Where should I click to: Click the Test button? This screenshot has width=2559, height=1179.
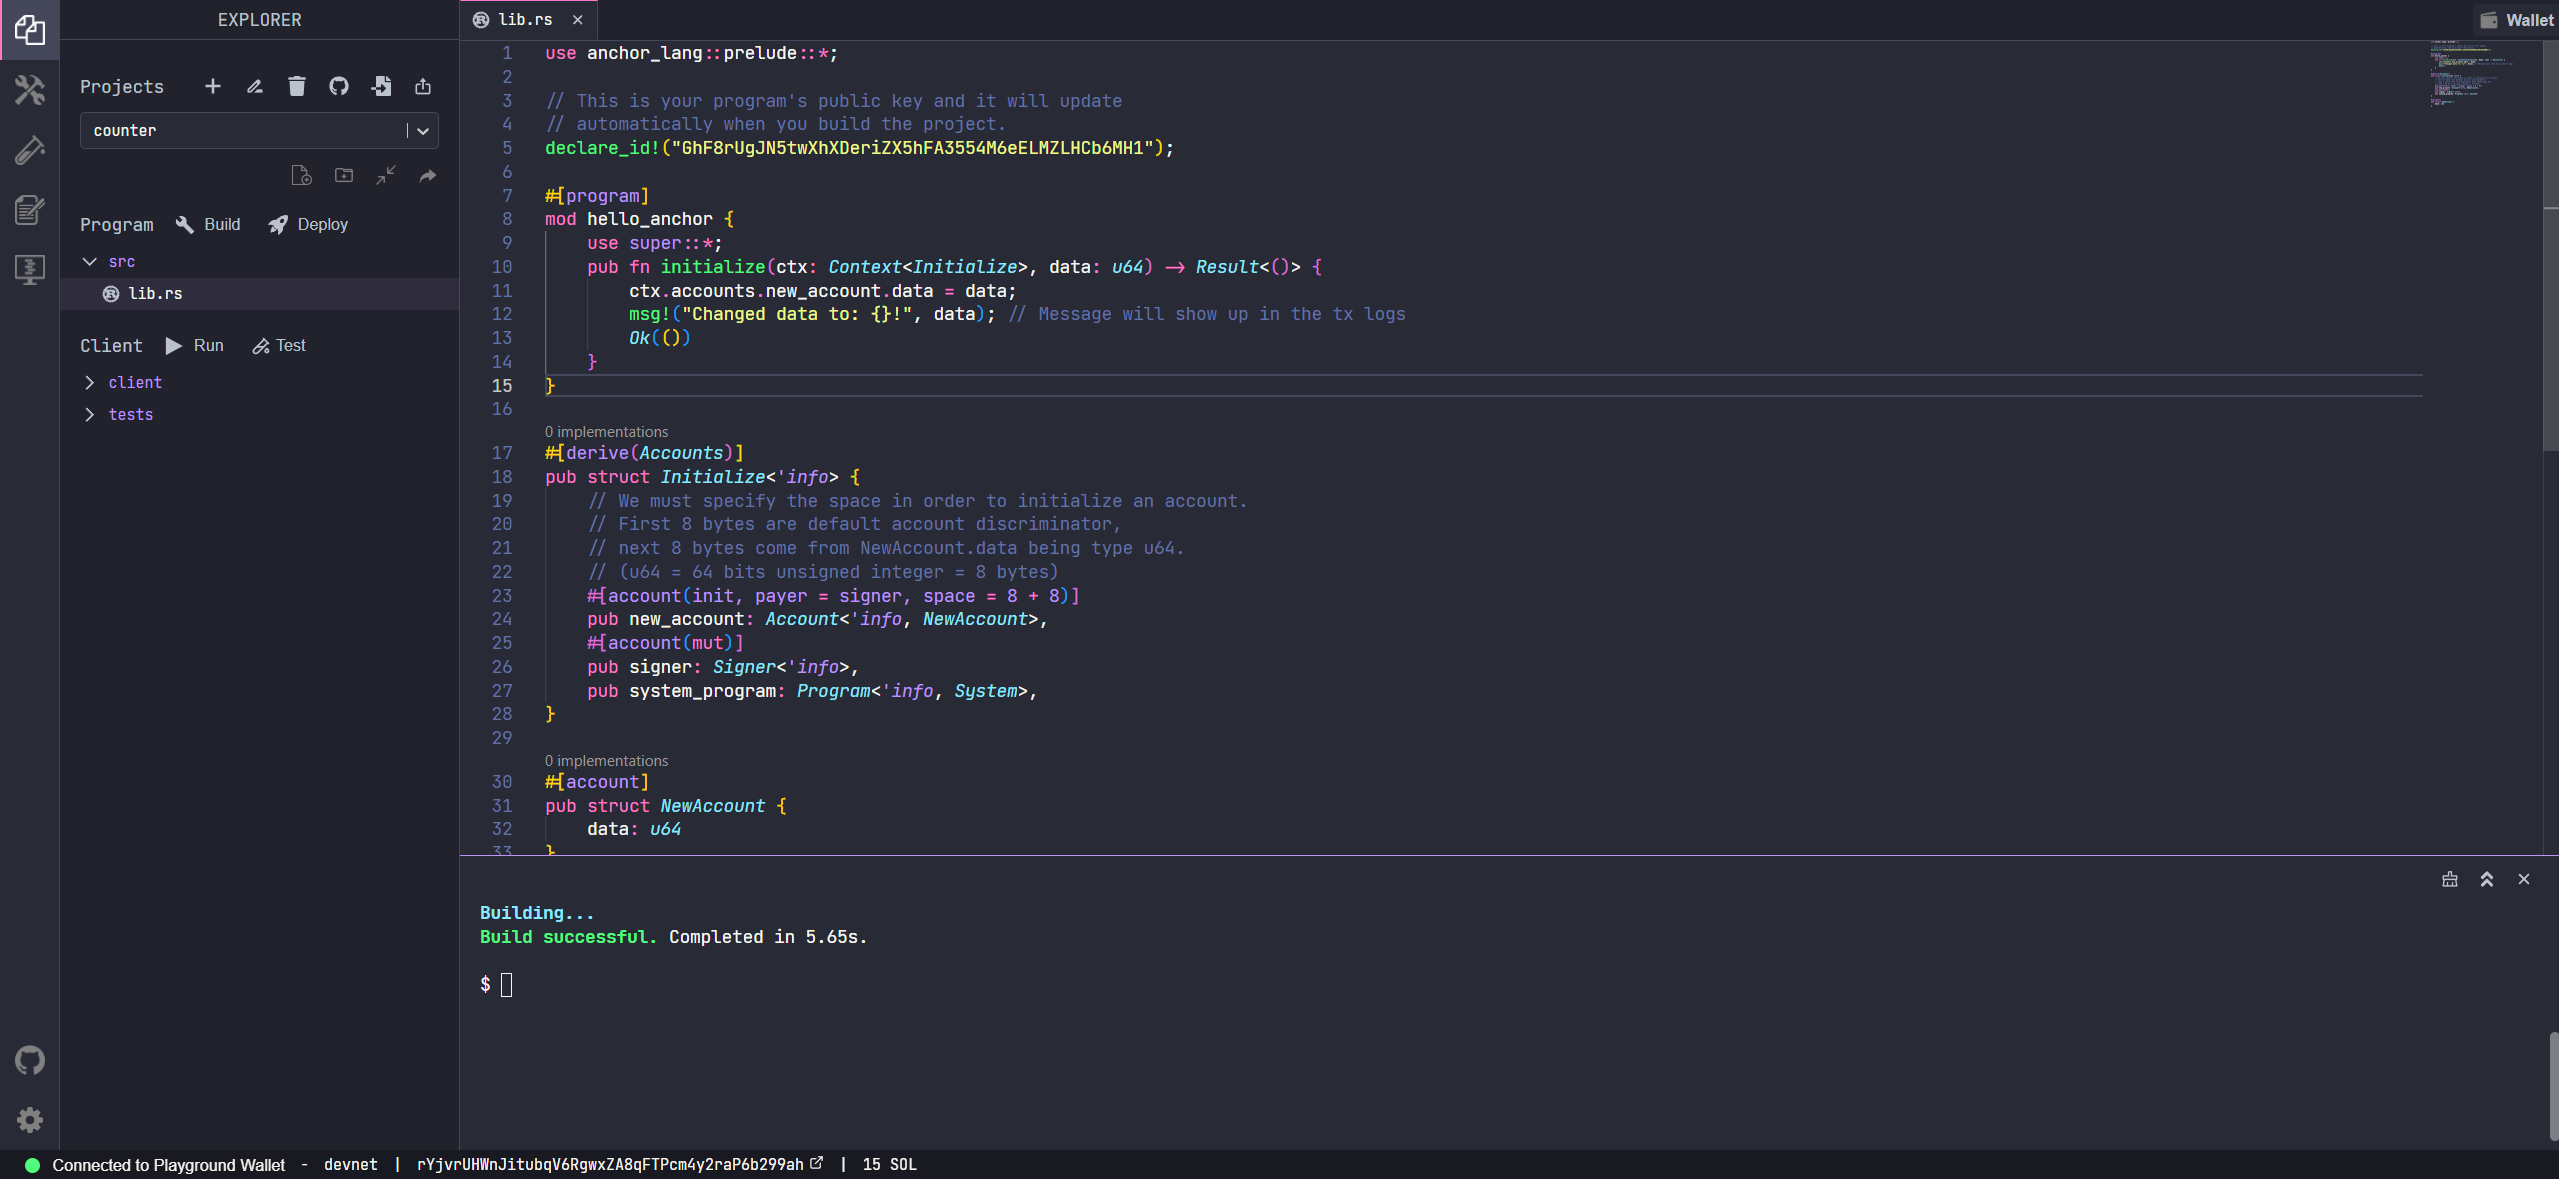pos(279,345)
